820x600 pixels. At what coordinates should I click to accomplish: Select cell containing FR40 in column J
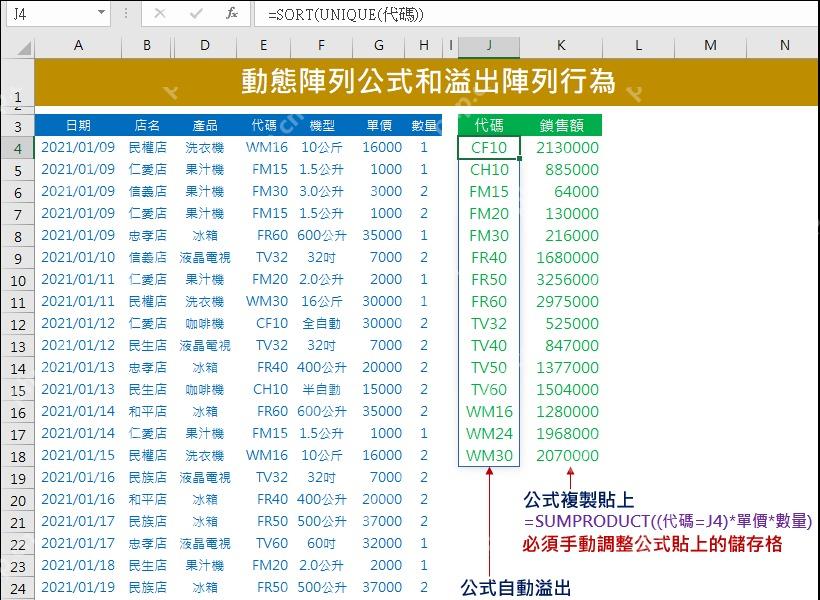click(x=489, y=257)
